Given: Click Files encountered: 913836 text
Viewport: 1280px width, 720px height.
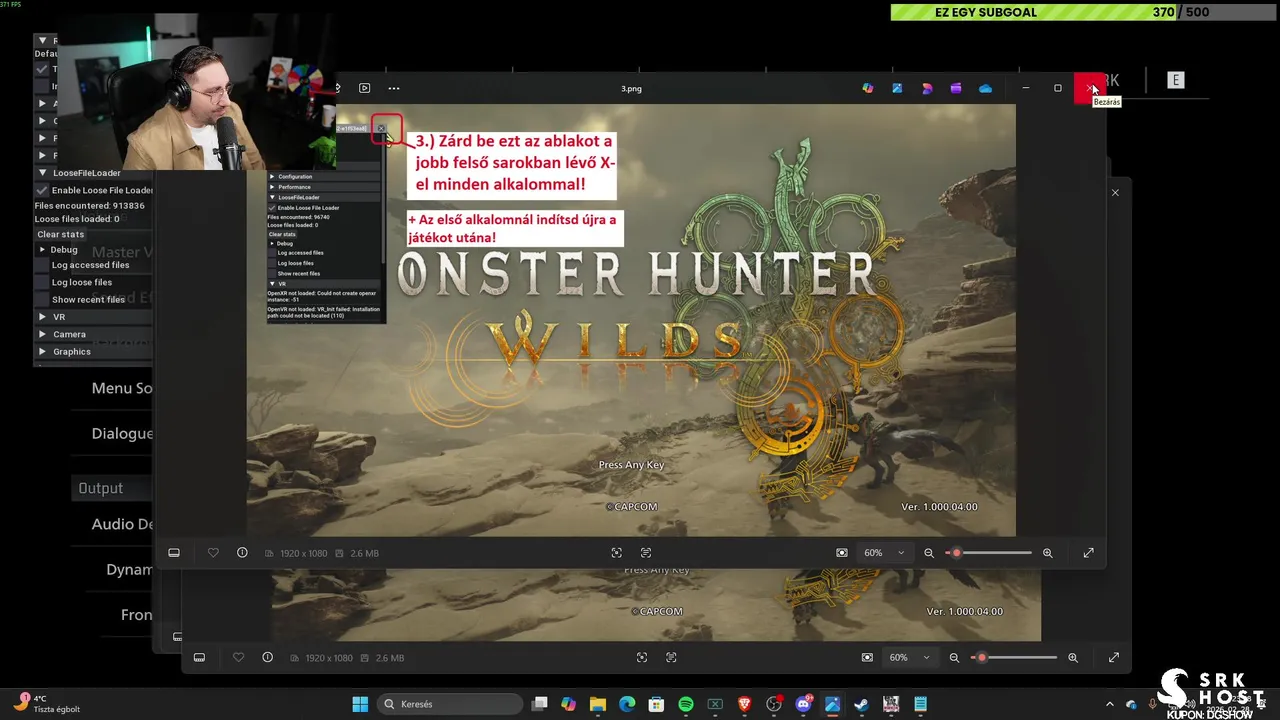Looking at the screenshot, I should point(90,205).
